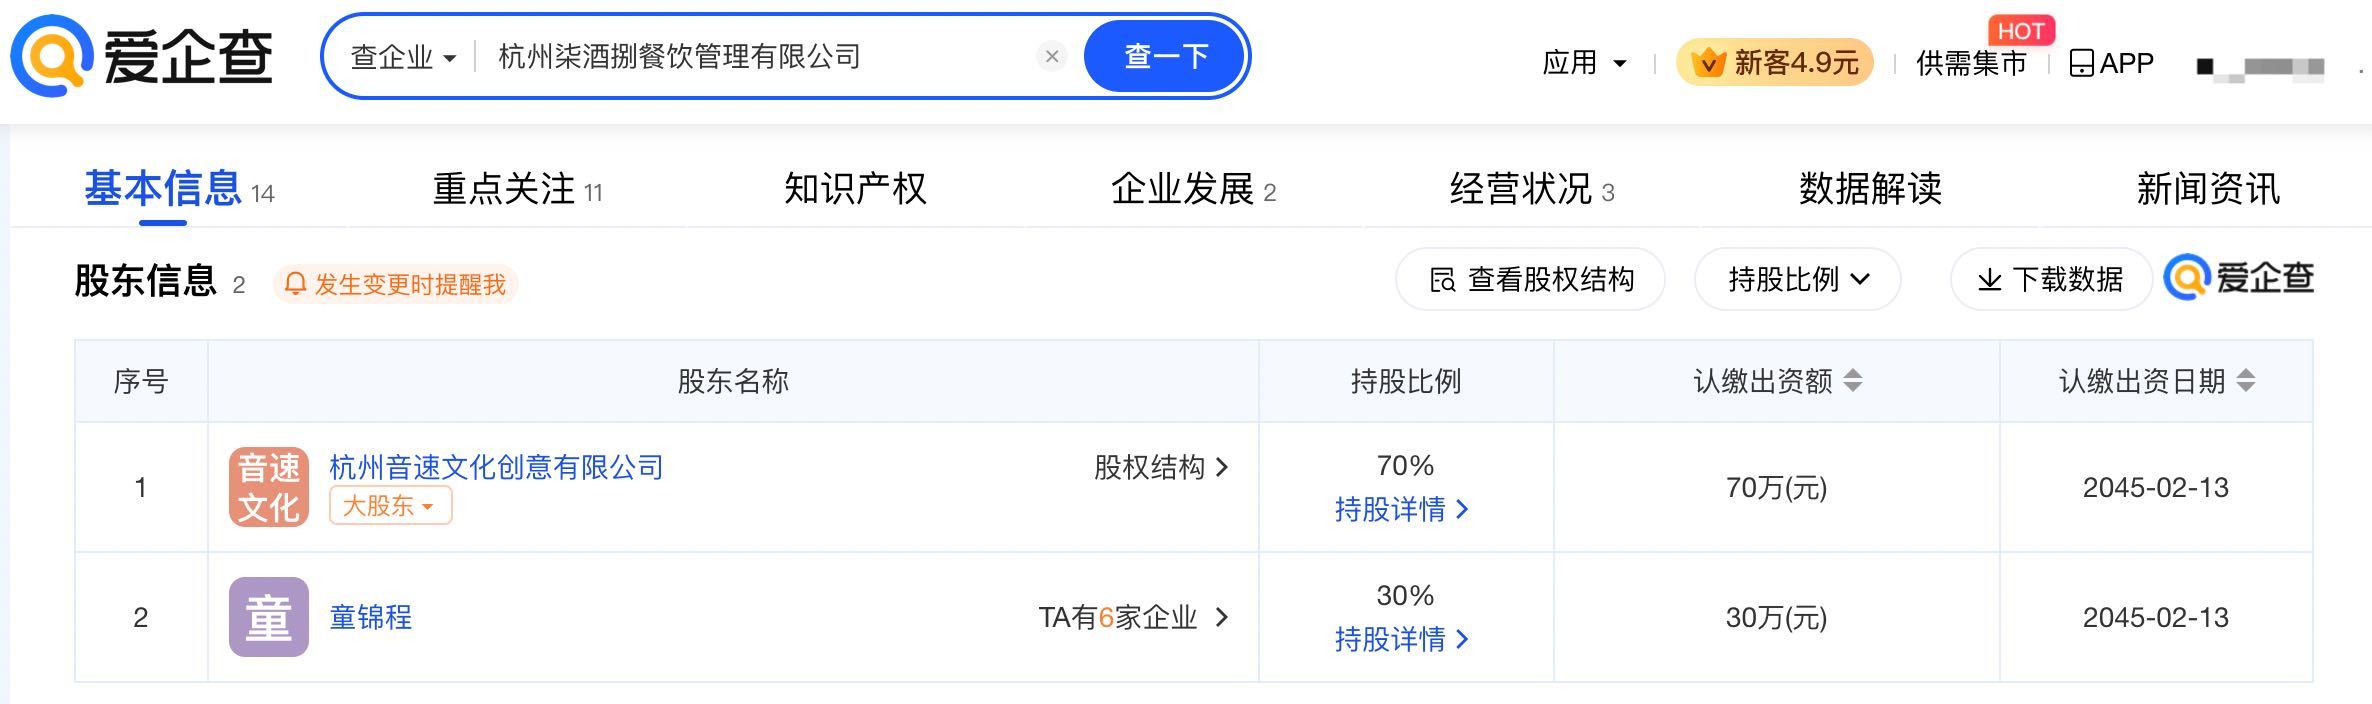
Task: Open the 杭州音速文化创意有限公司 link
Action: (x=496, y=467)
